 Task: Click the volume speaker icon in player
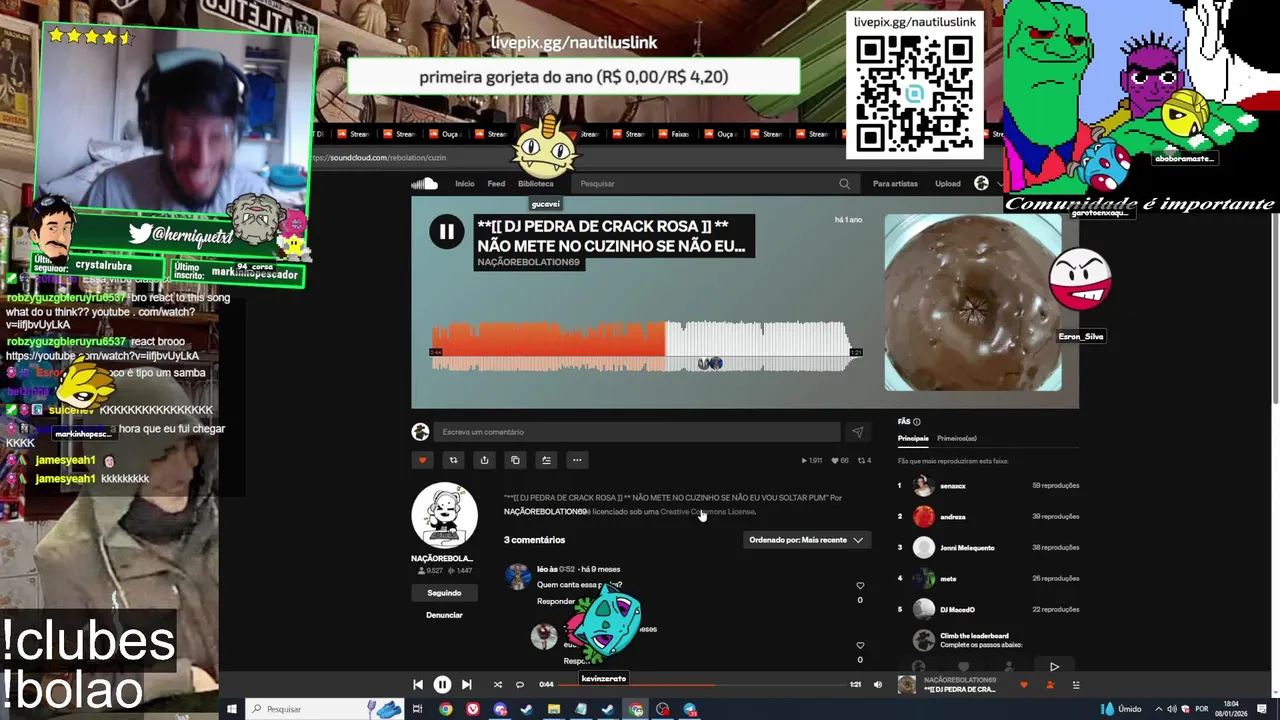click(878, 685)
